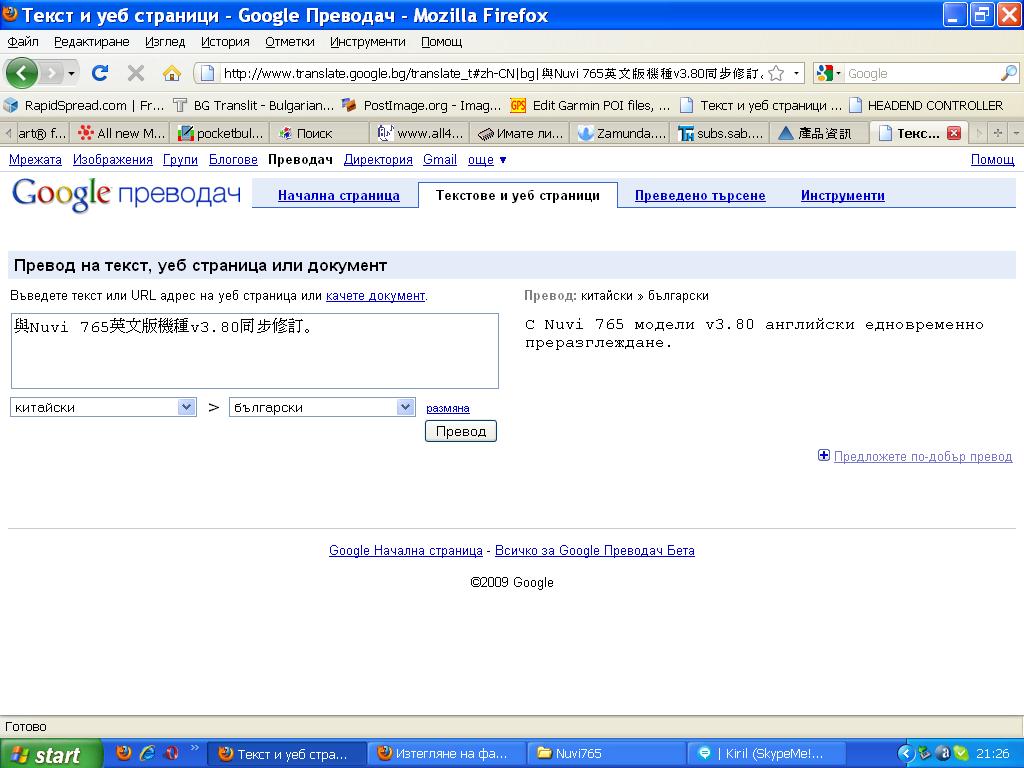Open the Home page icon
The width and height of the screenshot is (1024, 768).
coord(171,72)
